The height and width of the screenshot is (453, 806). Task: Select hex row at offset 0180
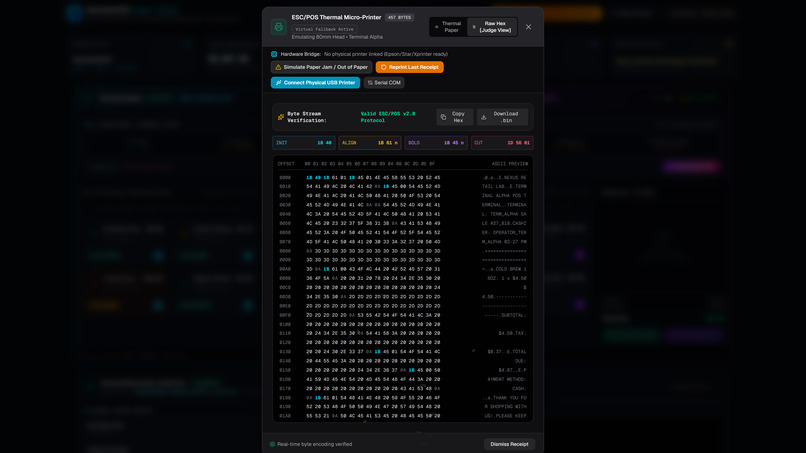pyautogui.click(x=402, y=398)
